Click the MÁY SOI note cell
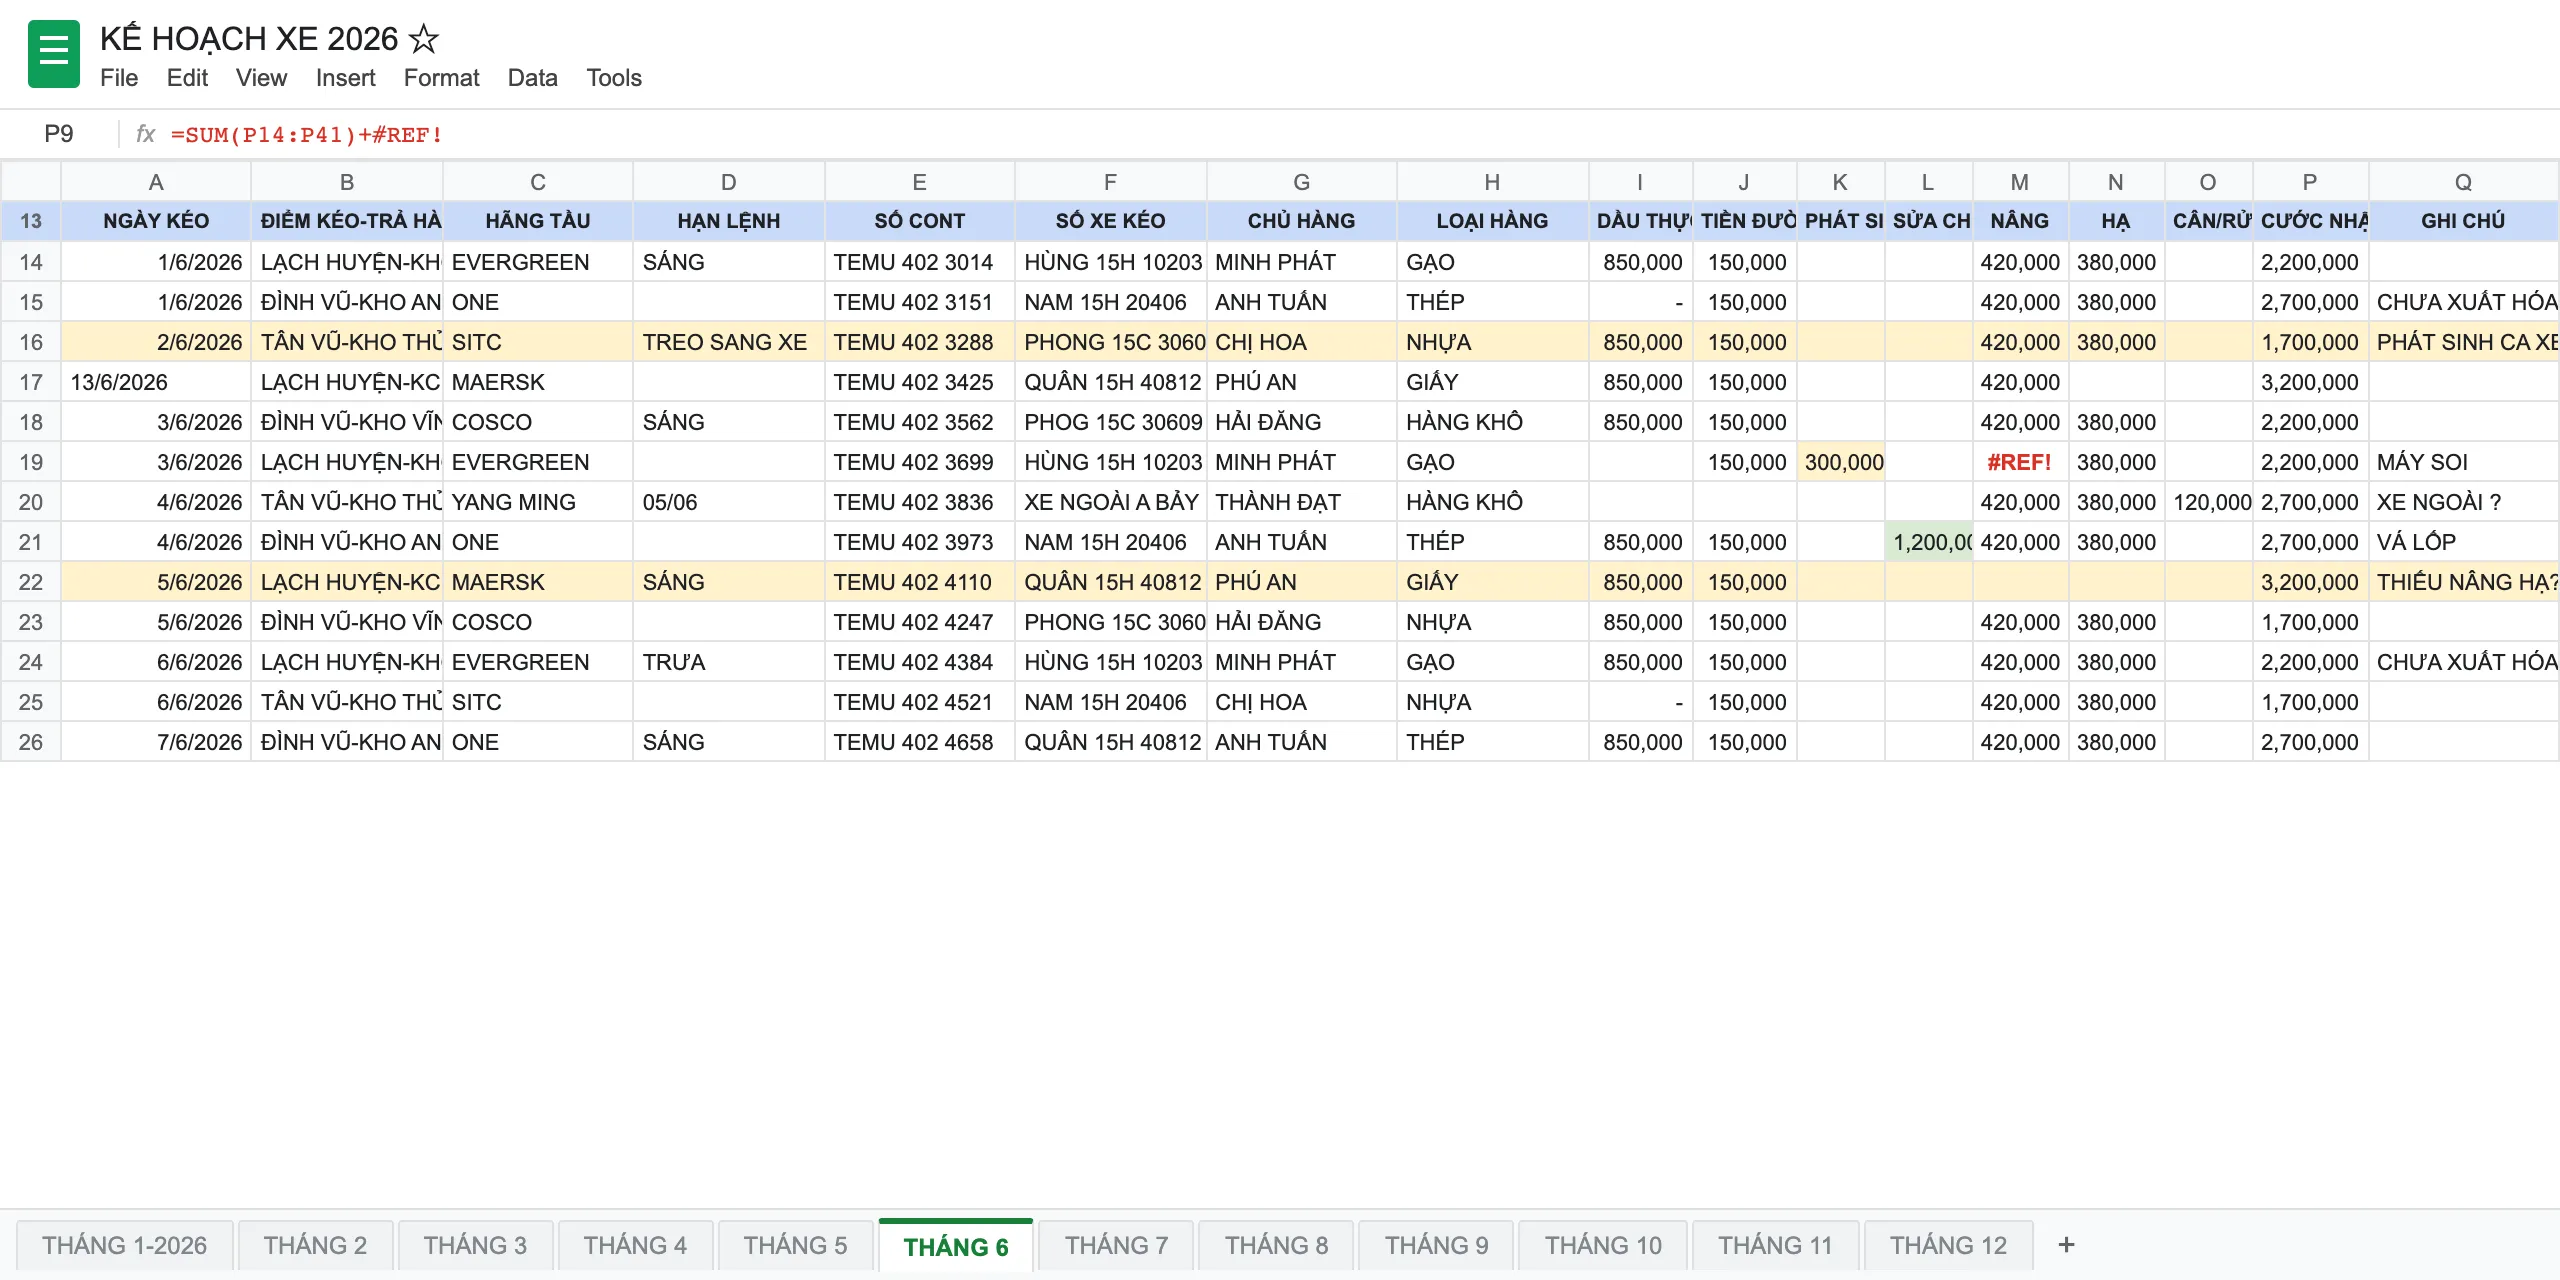Viewport: 2560px width, 1280px height. pyautogui.click(x=2463, y=462)
